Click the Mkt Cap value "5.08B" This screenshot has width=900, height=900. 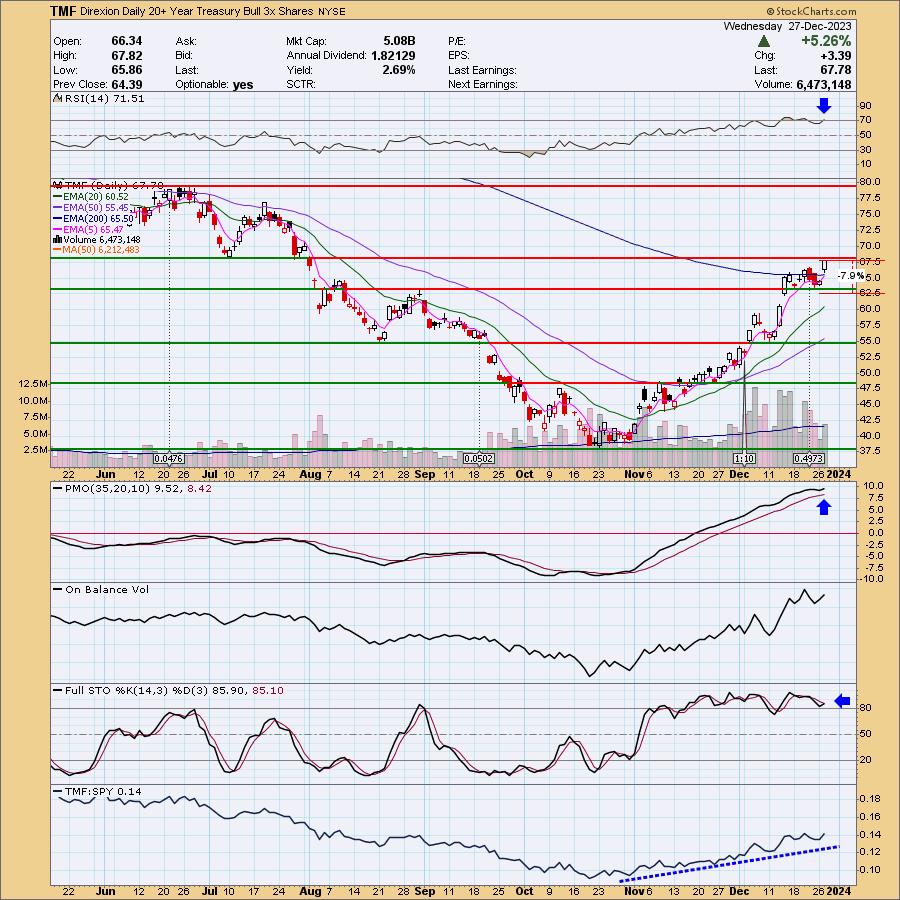point(399,41)
